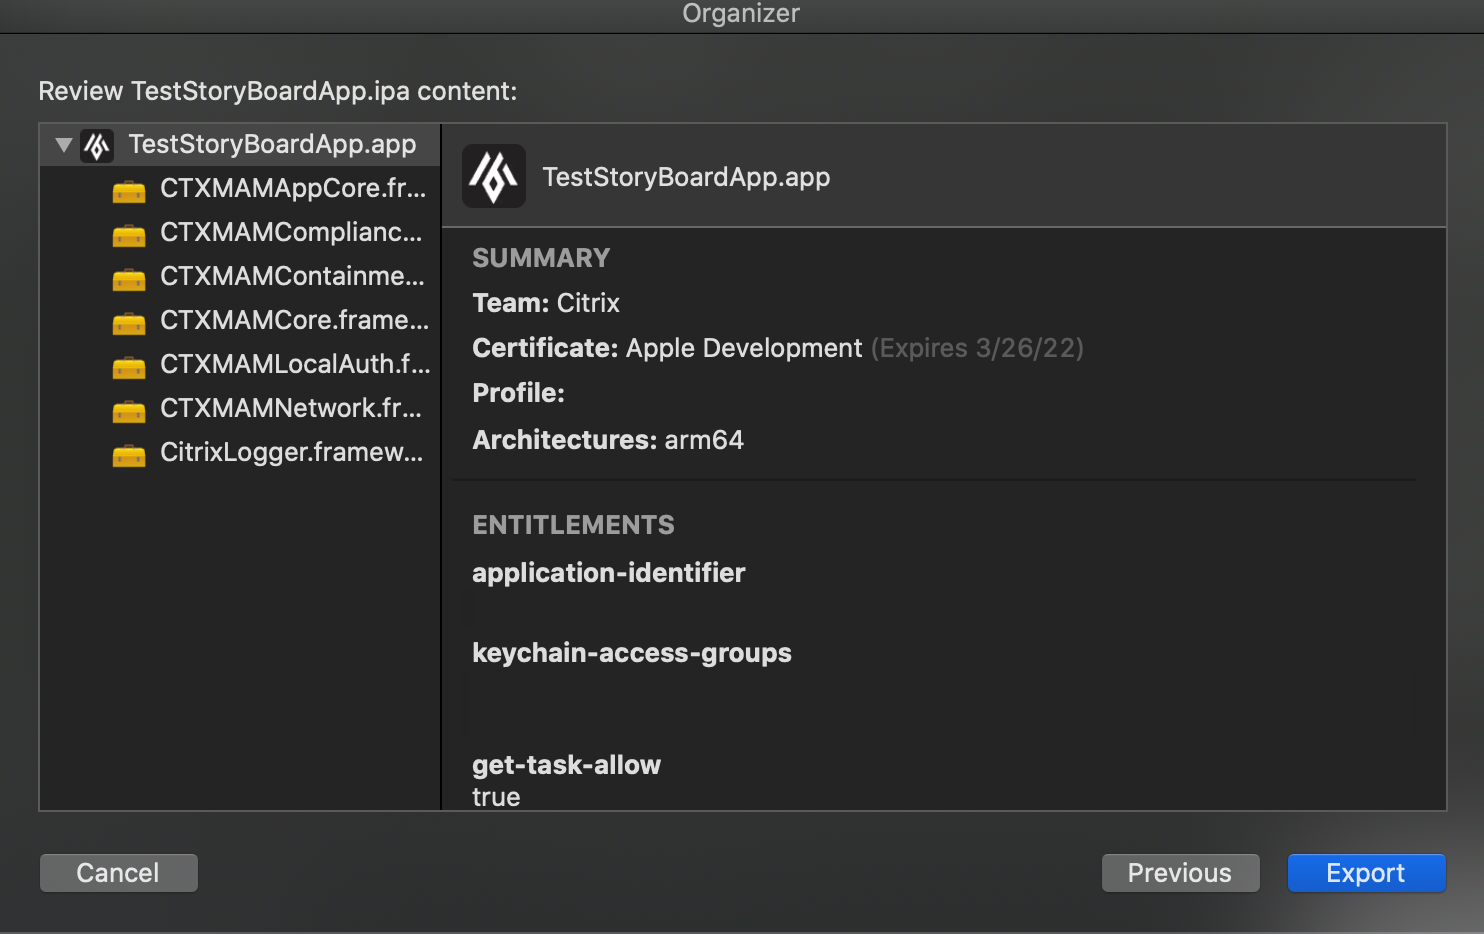Click the CitrixLogger framework toolbox icon
The width and height of the screenshot is (1484, 934).
click(x=129, y=454)
